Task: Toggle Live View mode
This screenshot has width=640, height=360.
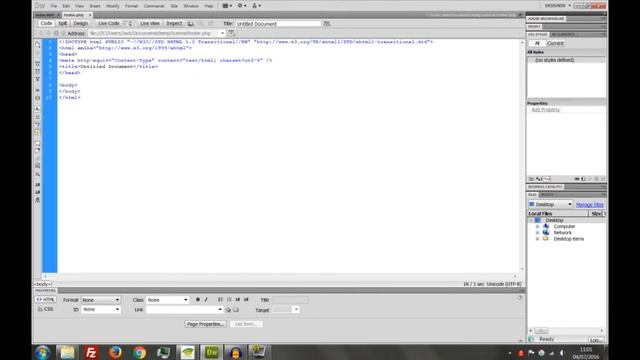Action: (x=150, y=24)
